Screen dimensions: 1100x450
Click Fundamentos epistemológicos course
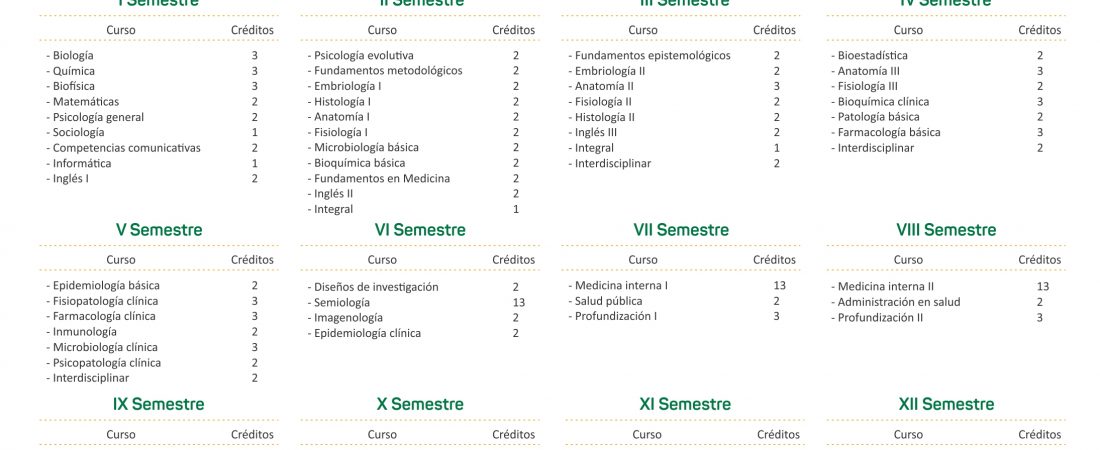coord(650,55)
